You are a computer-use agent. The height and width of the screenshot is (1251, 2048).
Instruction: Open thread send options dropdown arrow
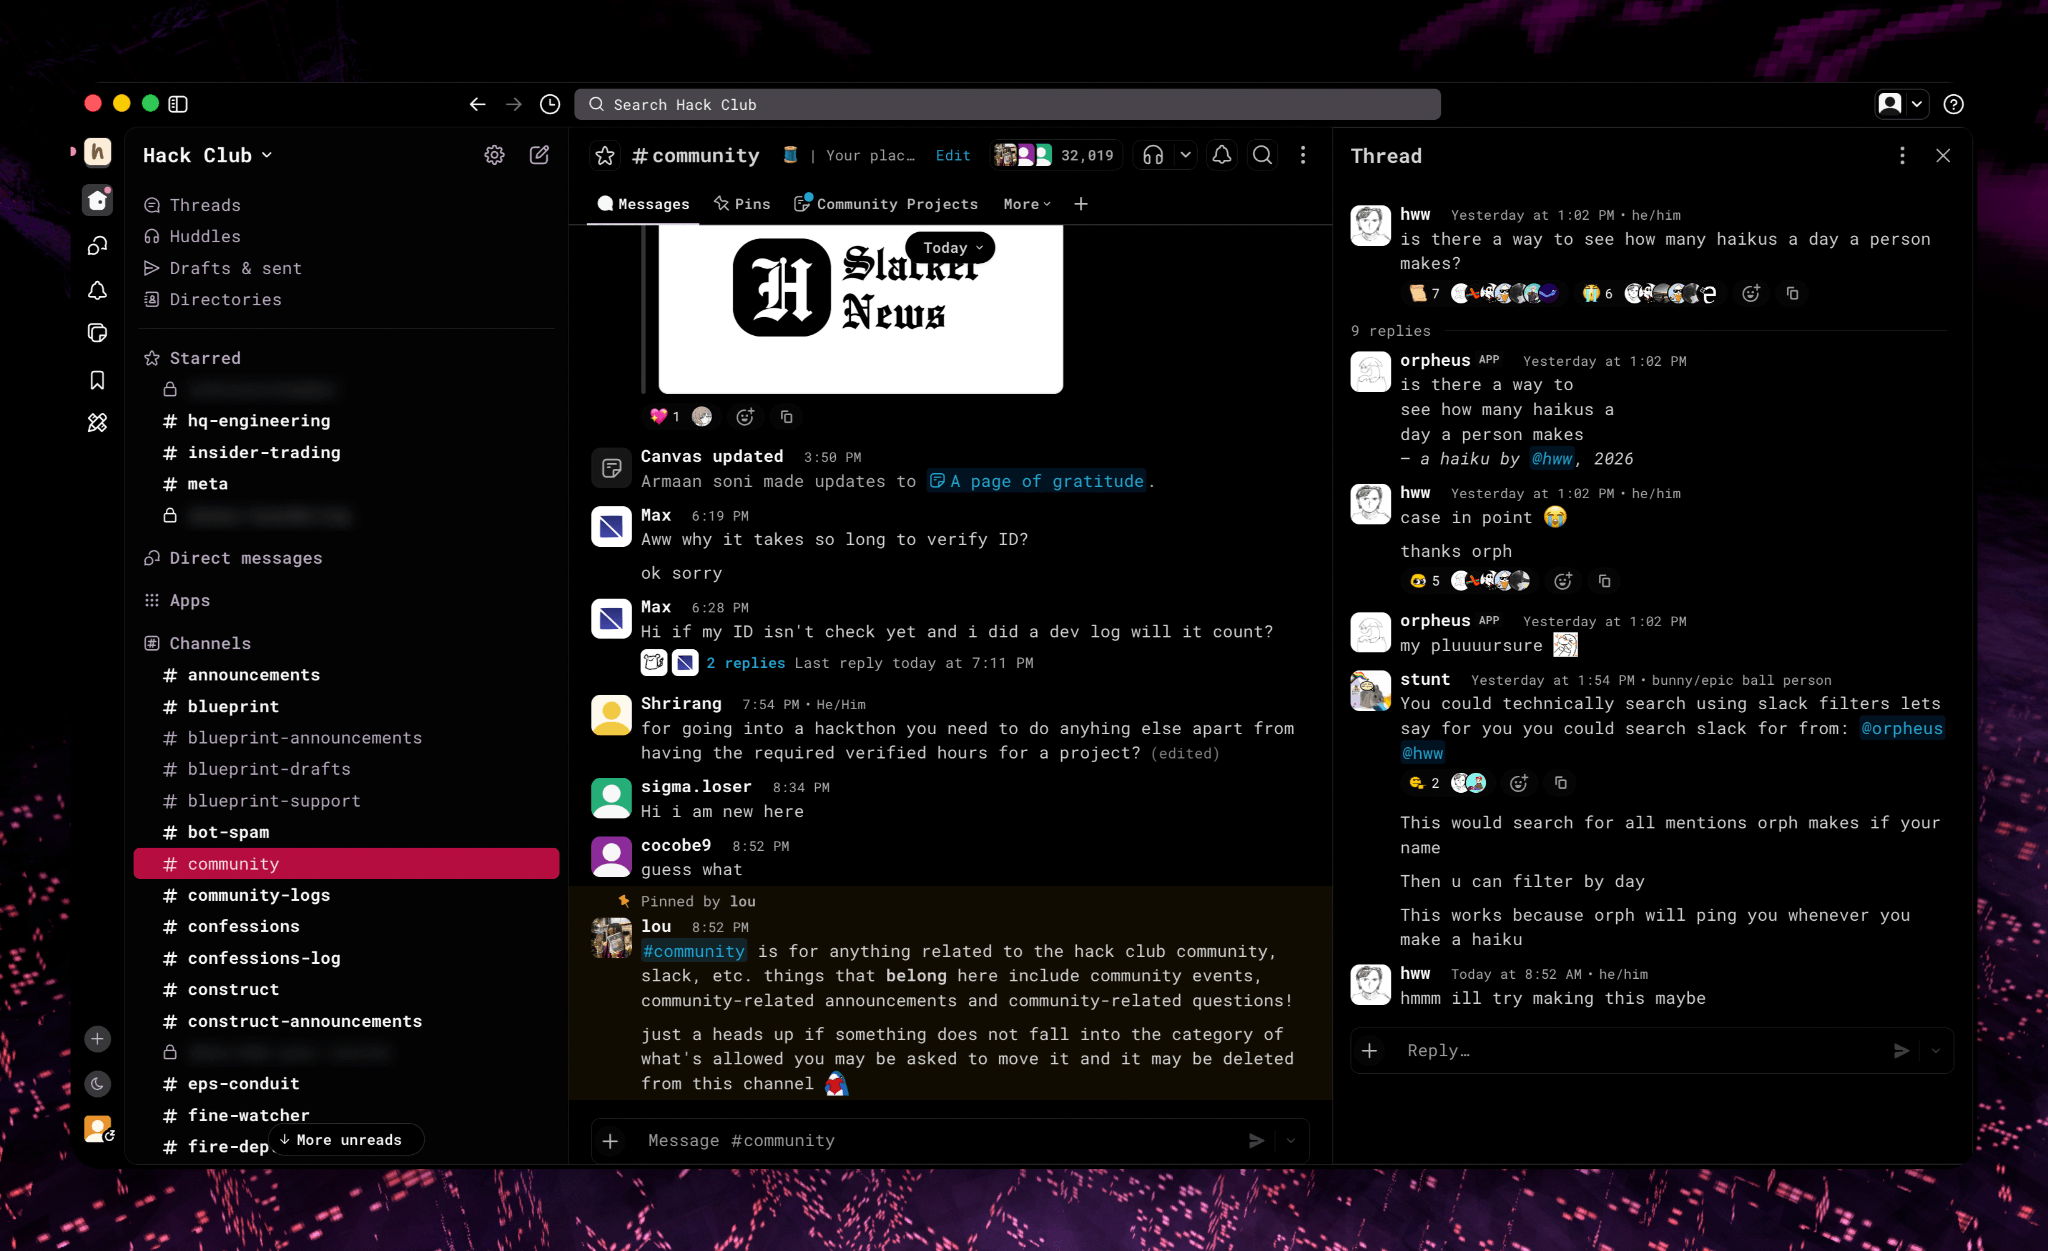(x=1936, y=1051)
